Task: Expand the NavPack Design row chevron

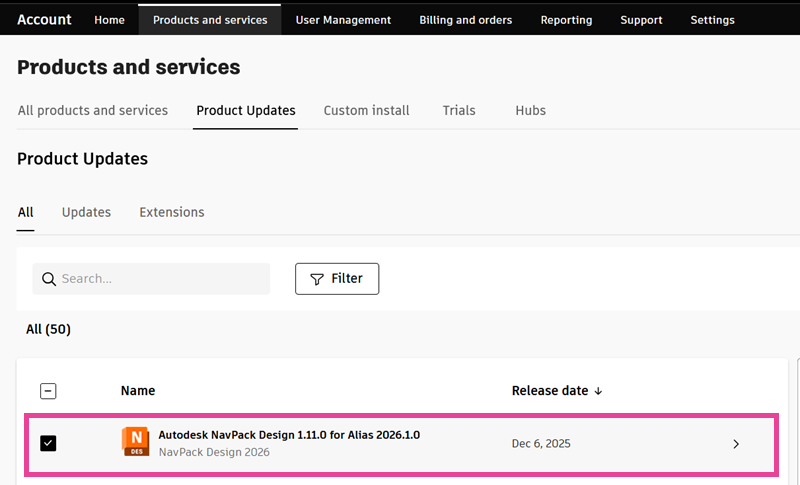Action: [x=736, y=444]
